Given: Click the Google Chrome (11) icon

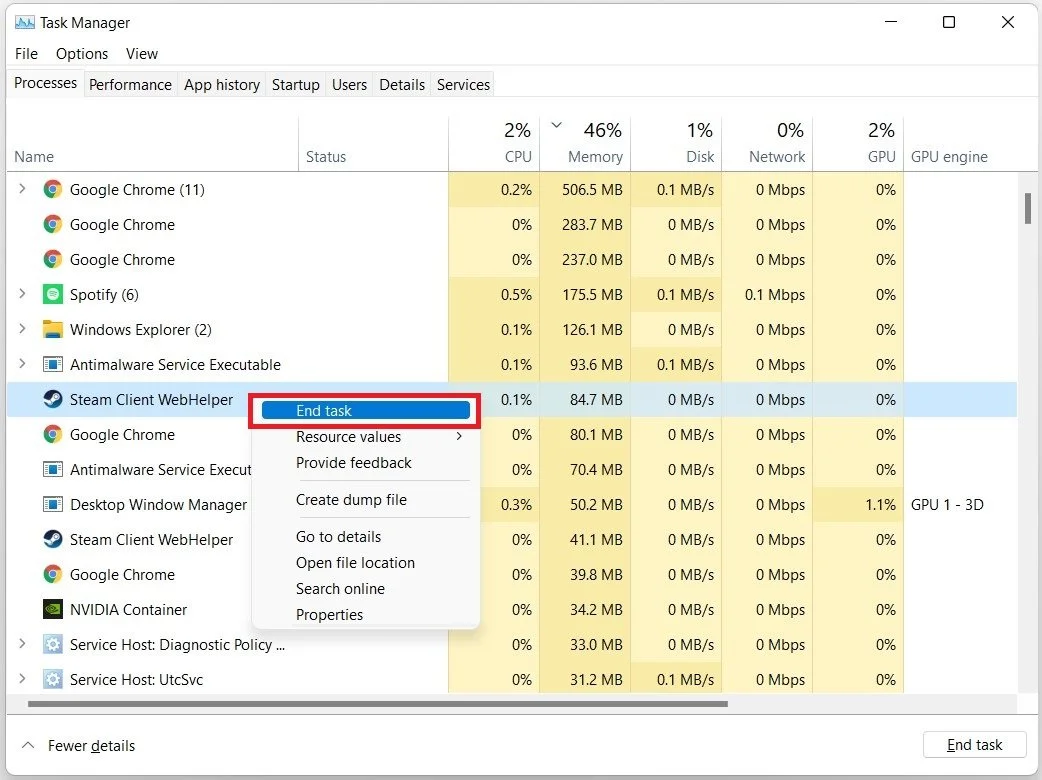Looking at the screenshot, I should point(52,189).
